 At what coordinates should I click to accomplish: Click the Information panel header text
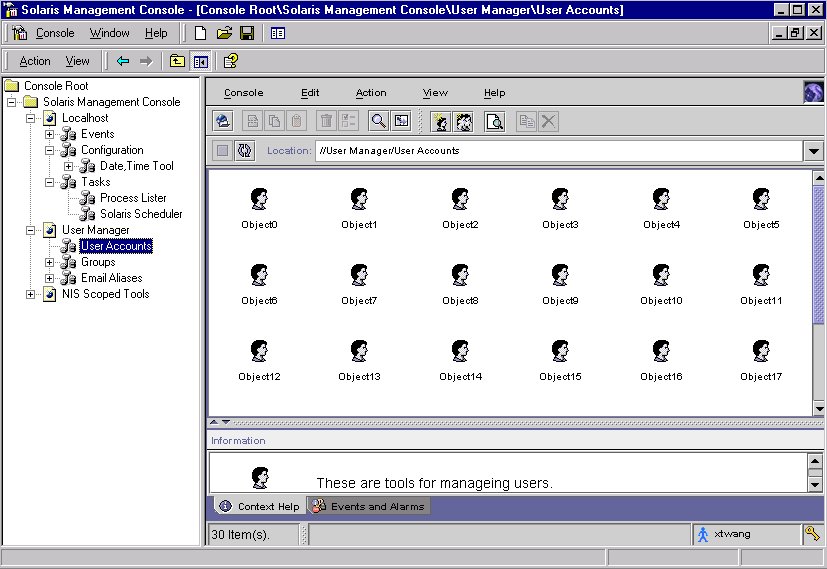pyautogui.click(x=238, y=441)
